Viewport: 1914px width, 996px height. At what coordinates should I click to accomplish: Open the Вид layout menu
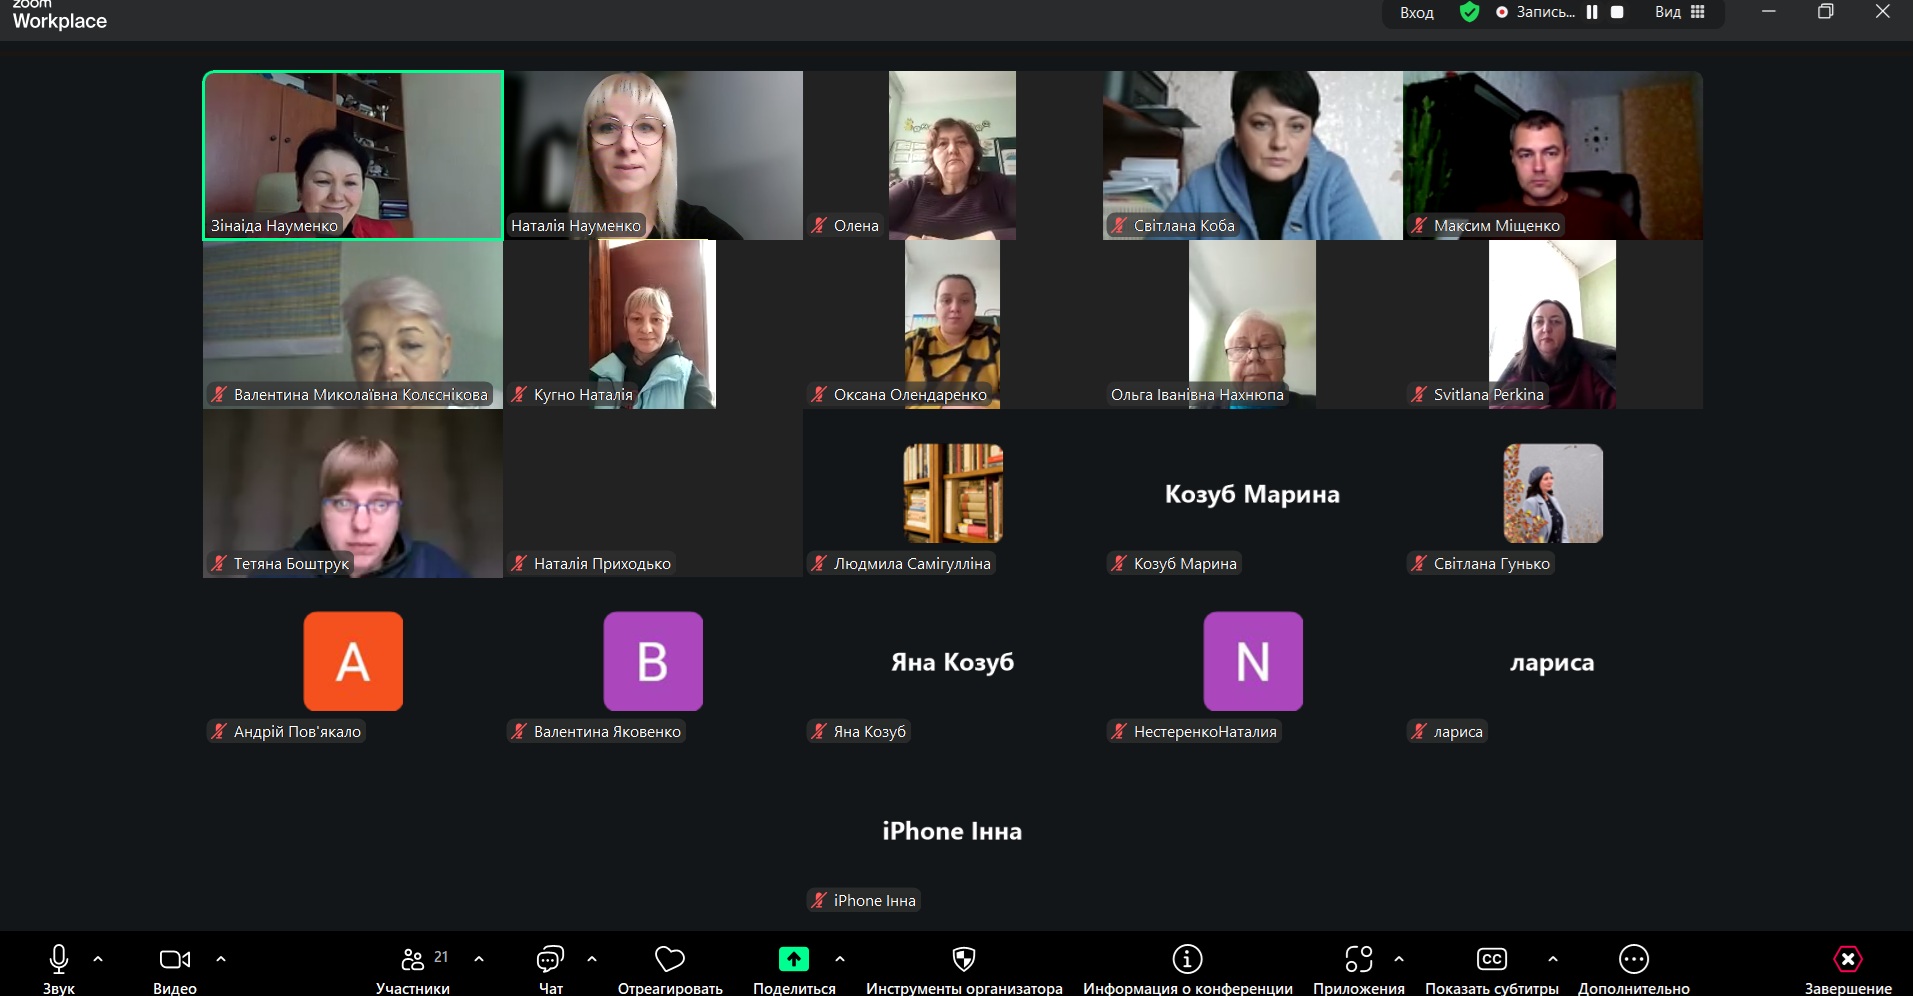pyautogui.click(x=1679, y=12)
